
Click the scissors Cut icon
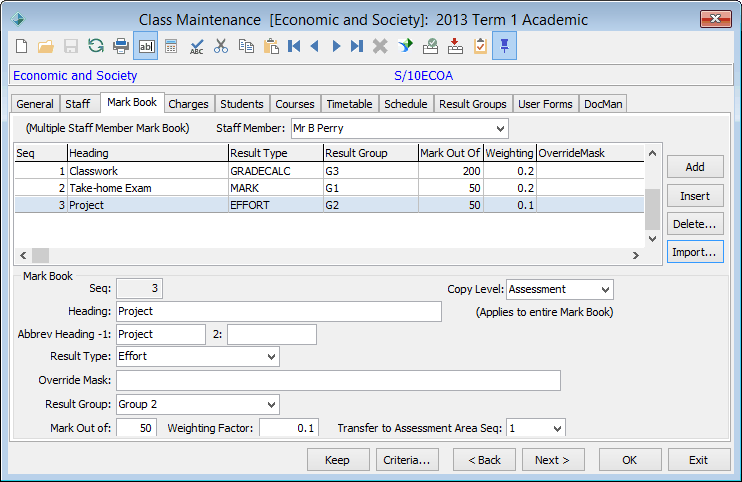click(221, 46)
